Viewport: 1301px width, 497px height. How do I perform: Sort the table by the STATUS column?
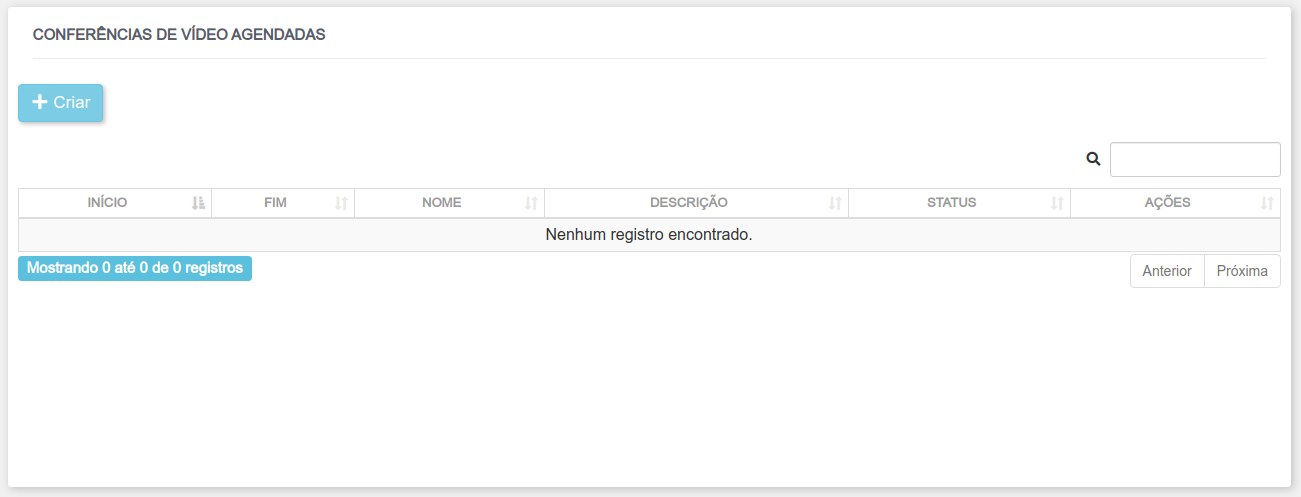coord(959,203)
